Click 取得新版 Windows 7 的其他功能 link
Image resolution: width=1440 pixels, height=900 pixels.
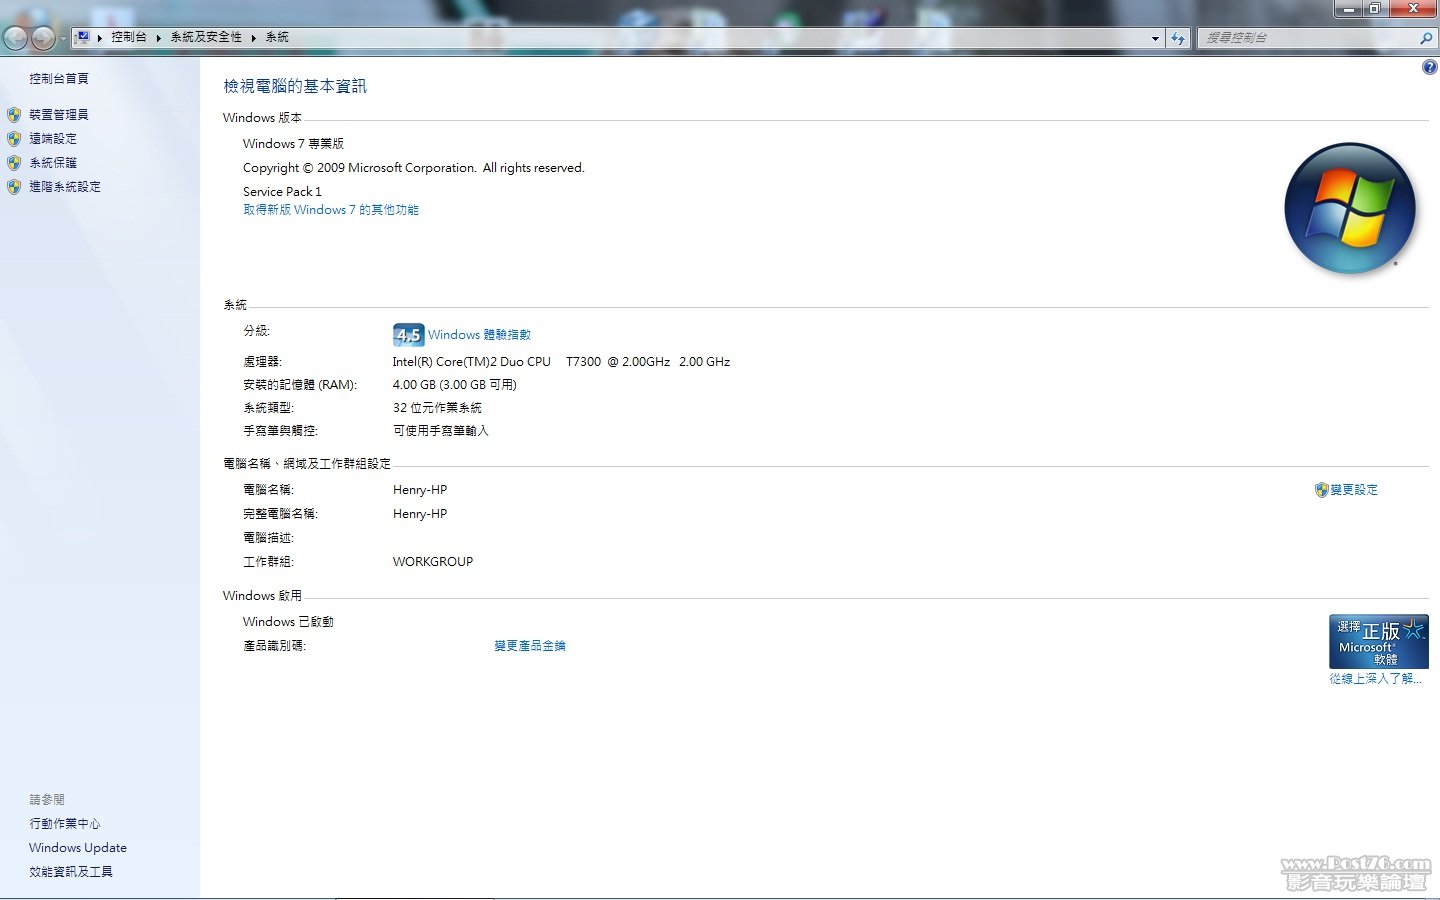tap(331, 210)
